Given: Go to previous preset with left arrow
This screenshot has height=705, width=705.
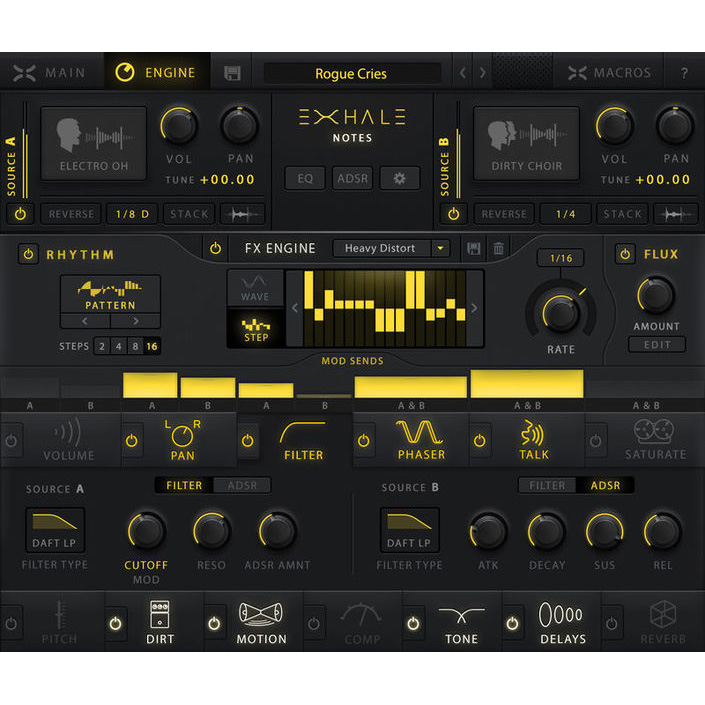Looking at the screenshot, I should click(x=462, y=73).
